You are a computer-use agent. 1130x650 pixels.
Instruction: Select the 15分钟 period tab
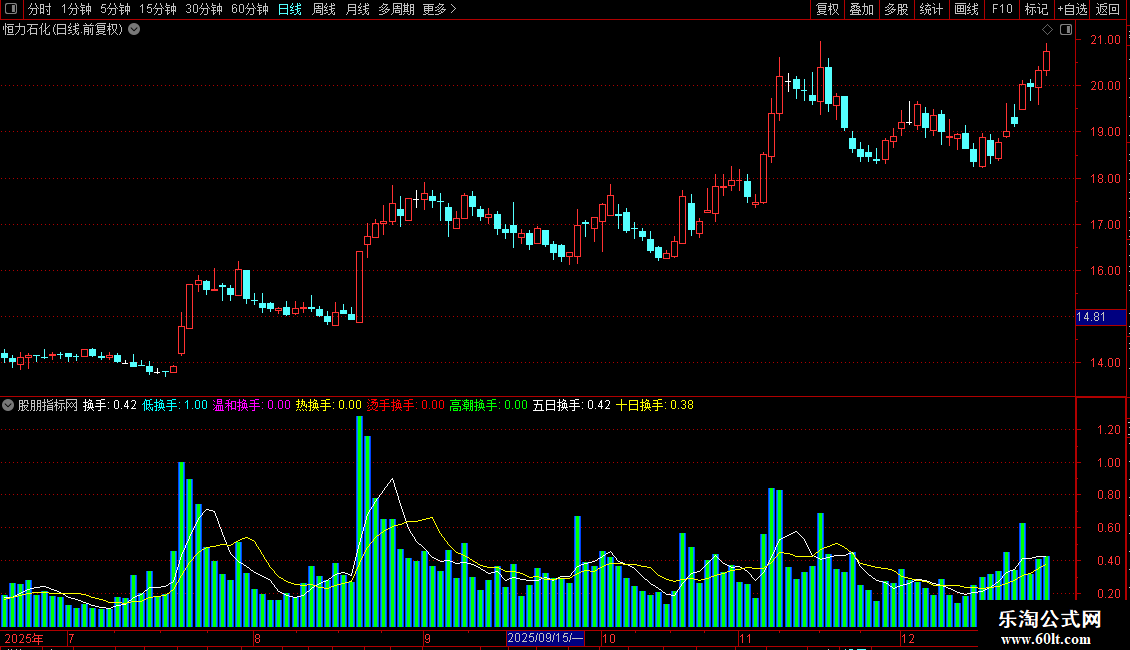158,9
